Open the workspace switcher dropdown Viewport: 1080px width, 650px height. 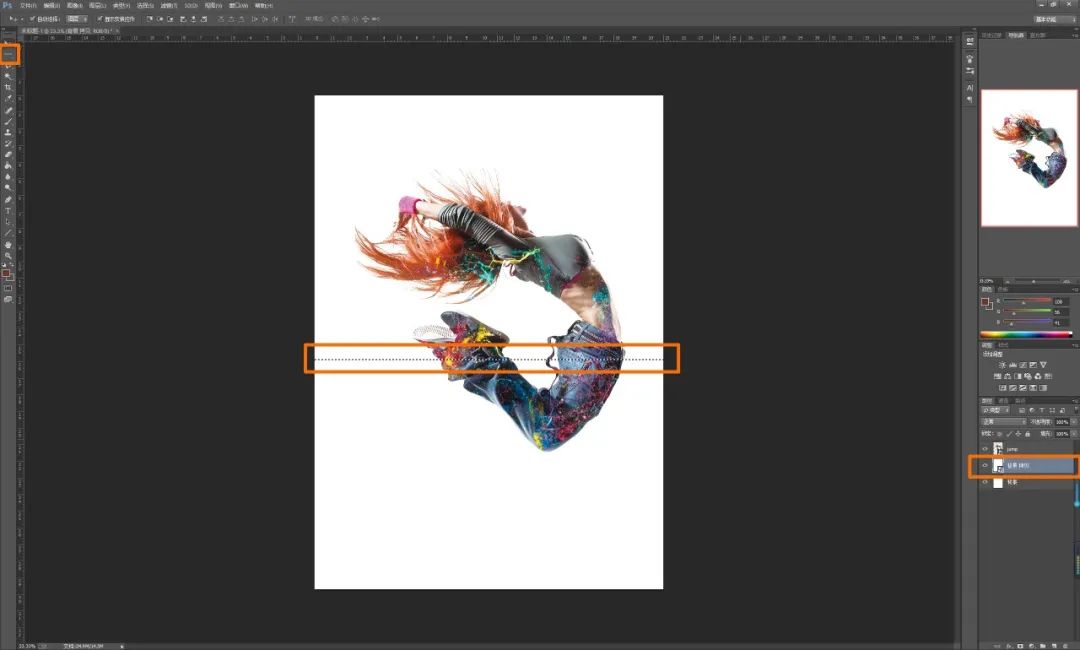click(x=1054, y=19)
